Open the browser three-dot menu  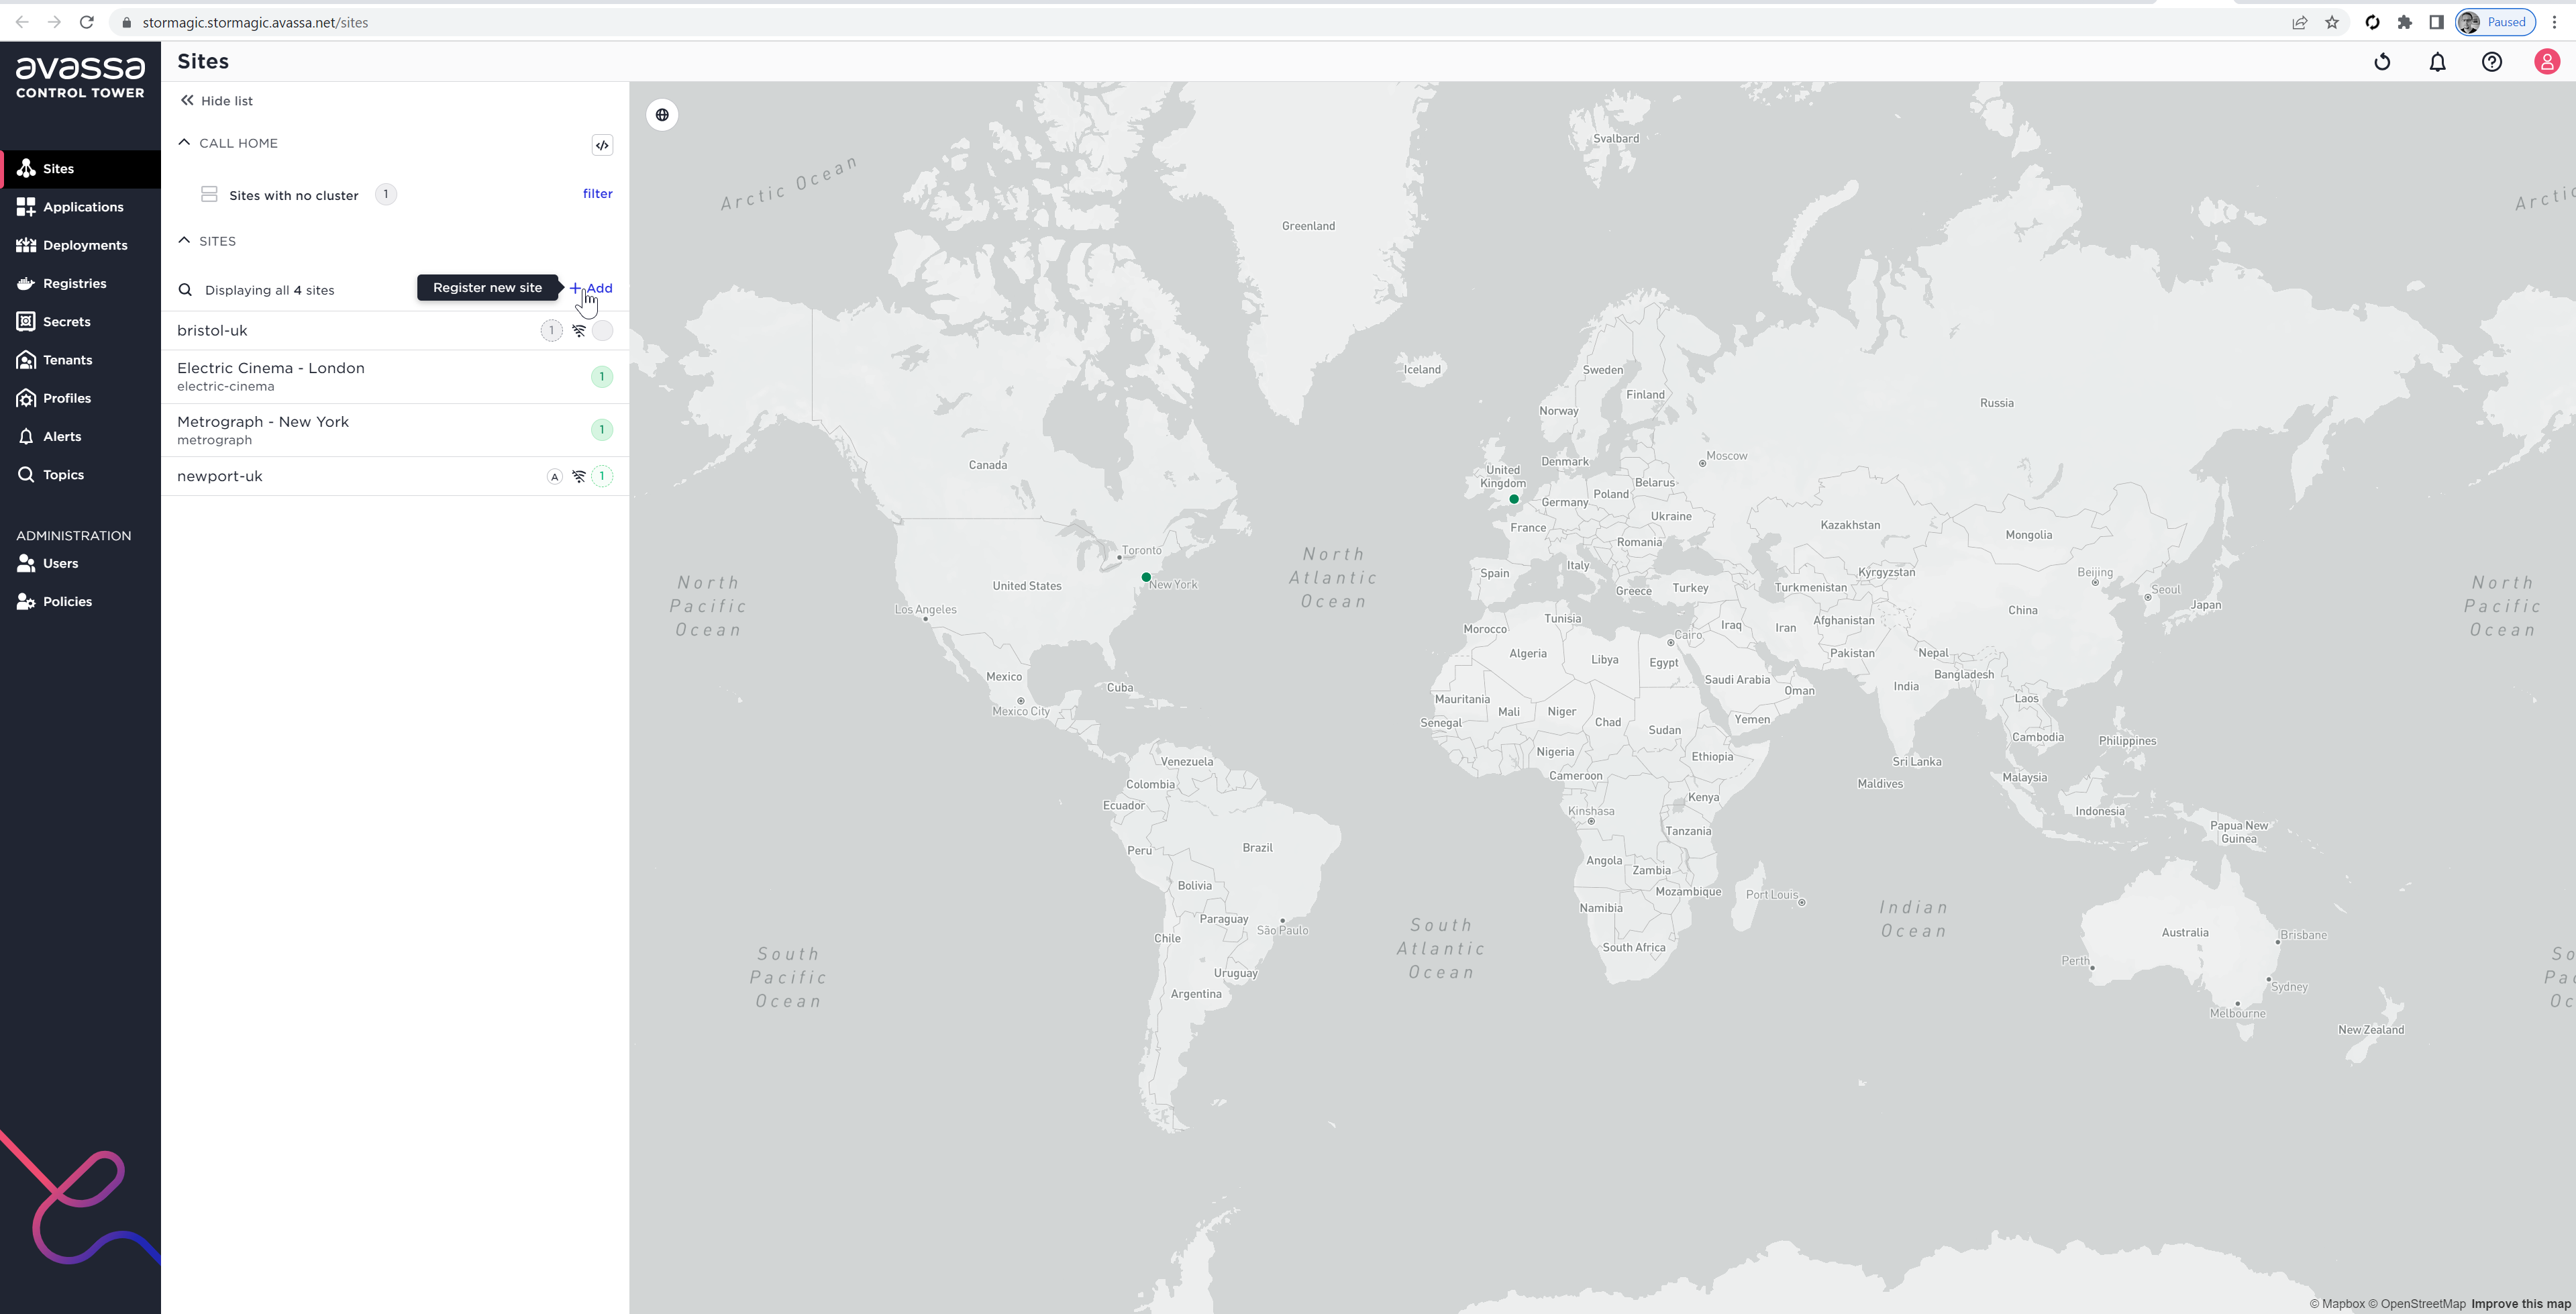point(2555,22)
